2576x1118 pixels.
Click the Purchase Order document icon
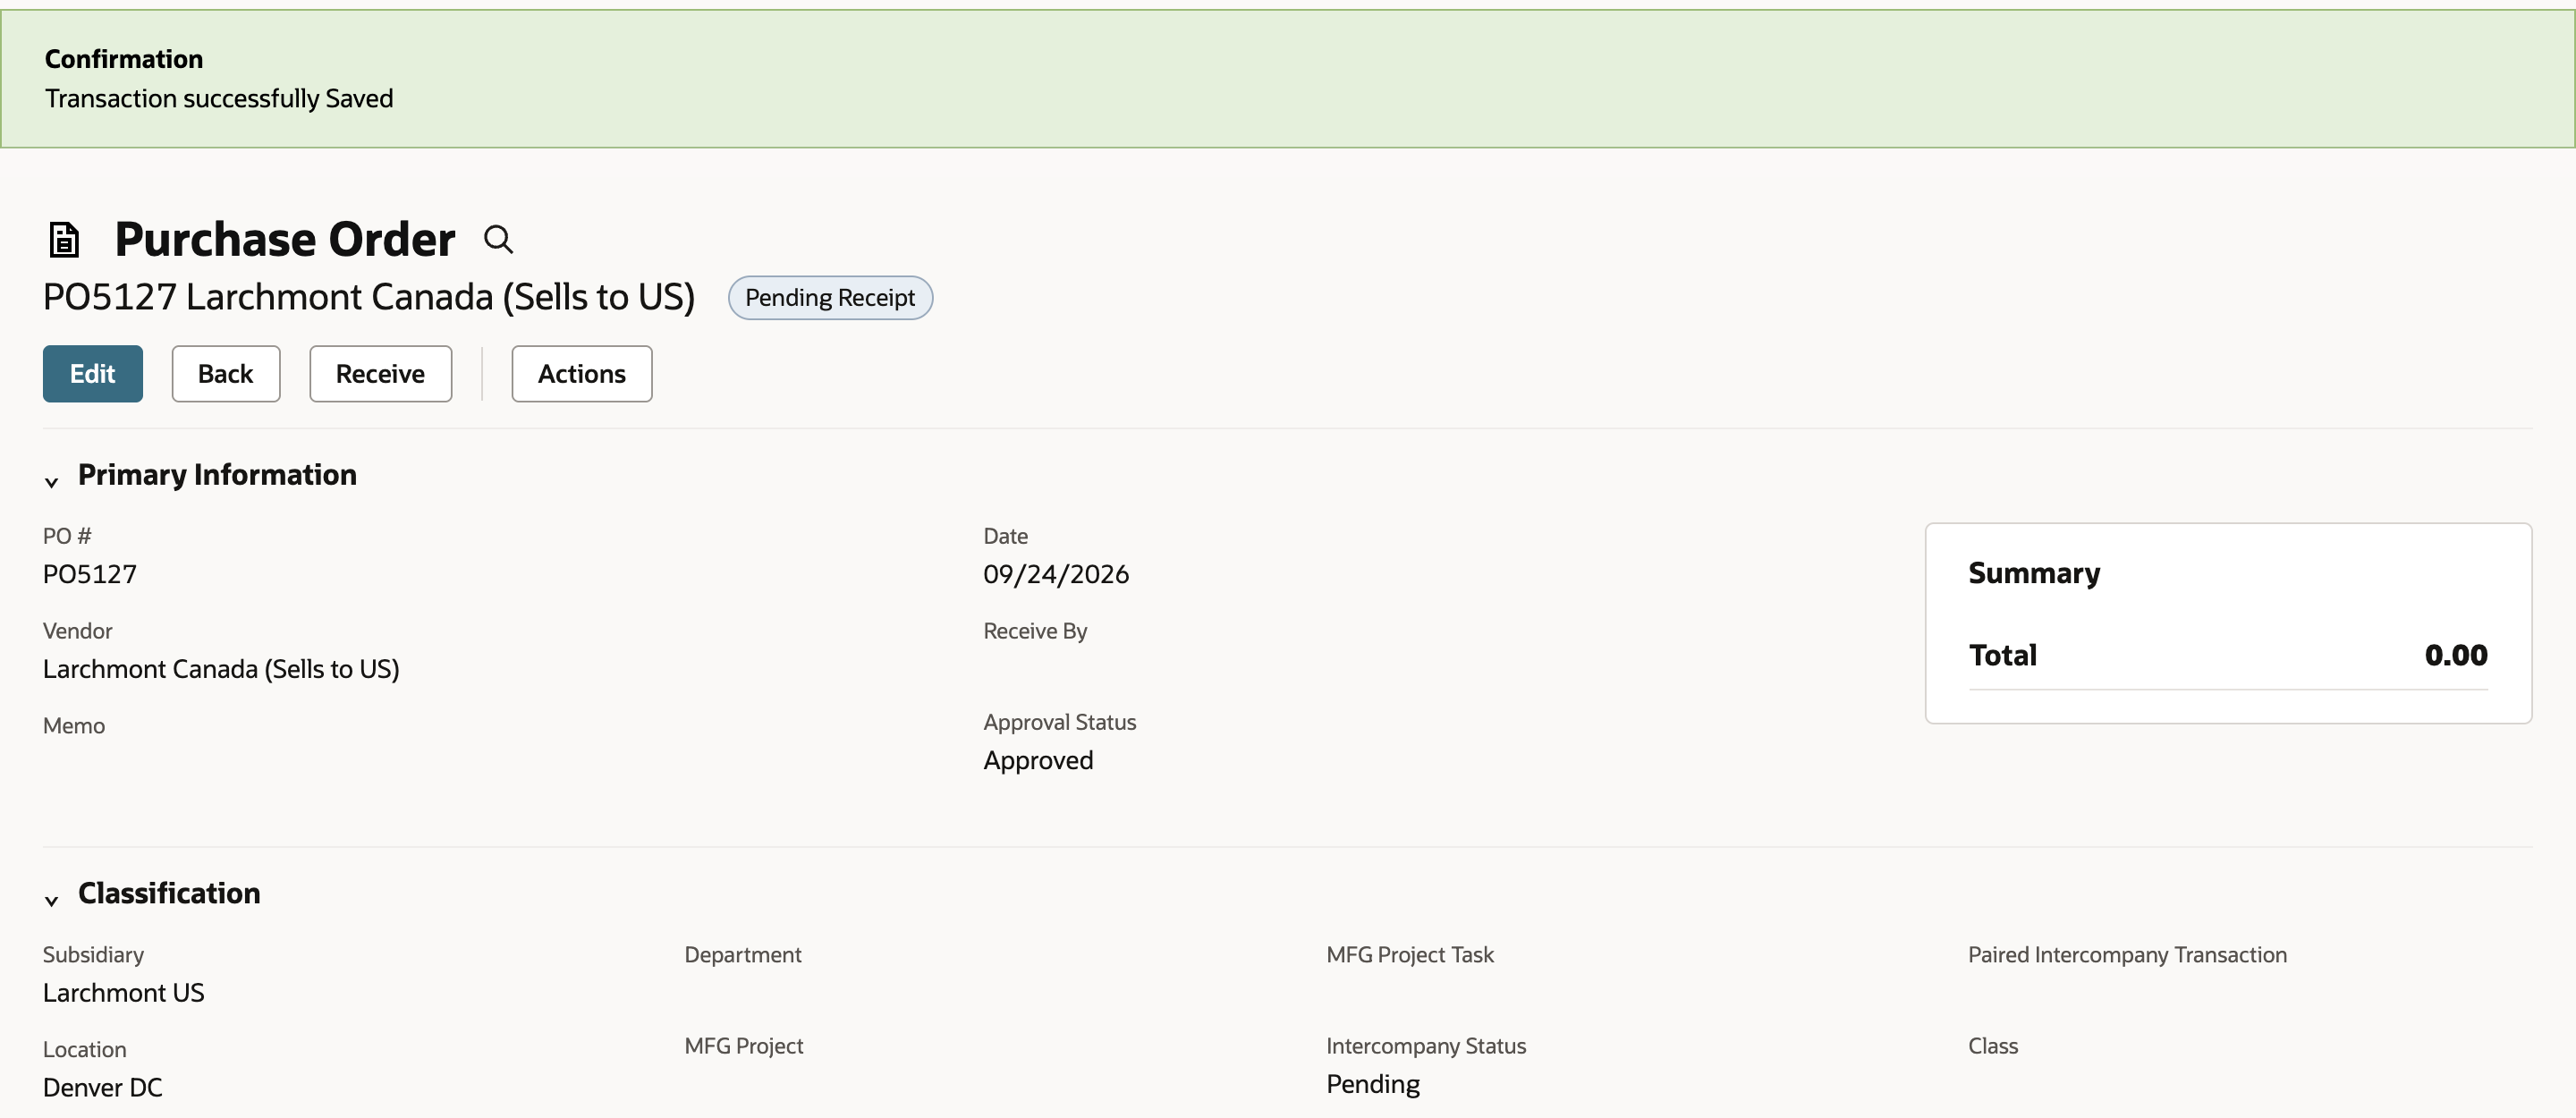(x=64, y=240)
